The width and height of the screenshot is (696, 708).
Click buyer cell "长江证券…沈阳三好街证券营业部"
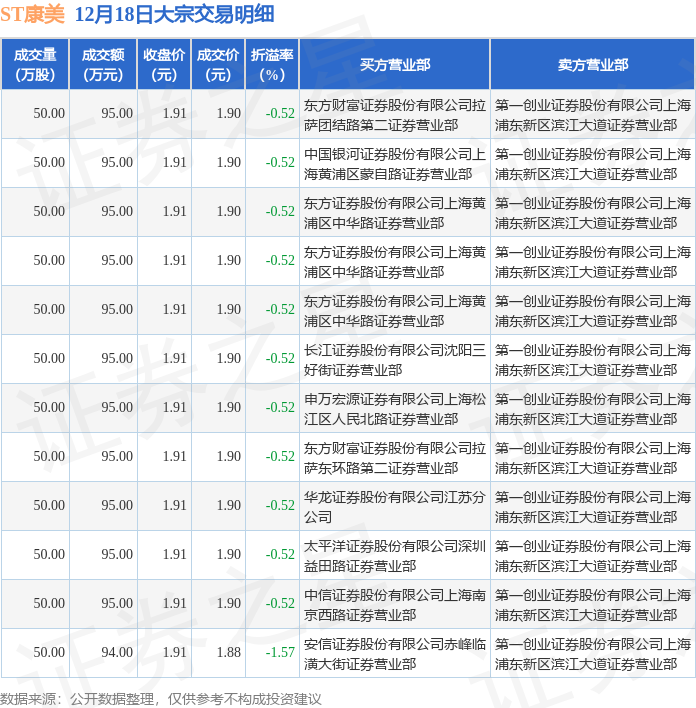395,360
